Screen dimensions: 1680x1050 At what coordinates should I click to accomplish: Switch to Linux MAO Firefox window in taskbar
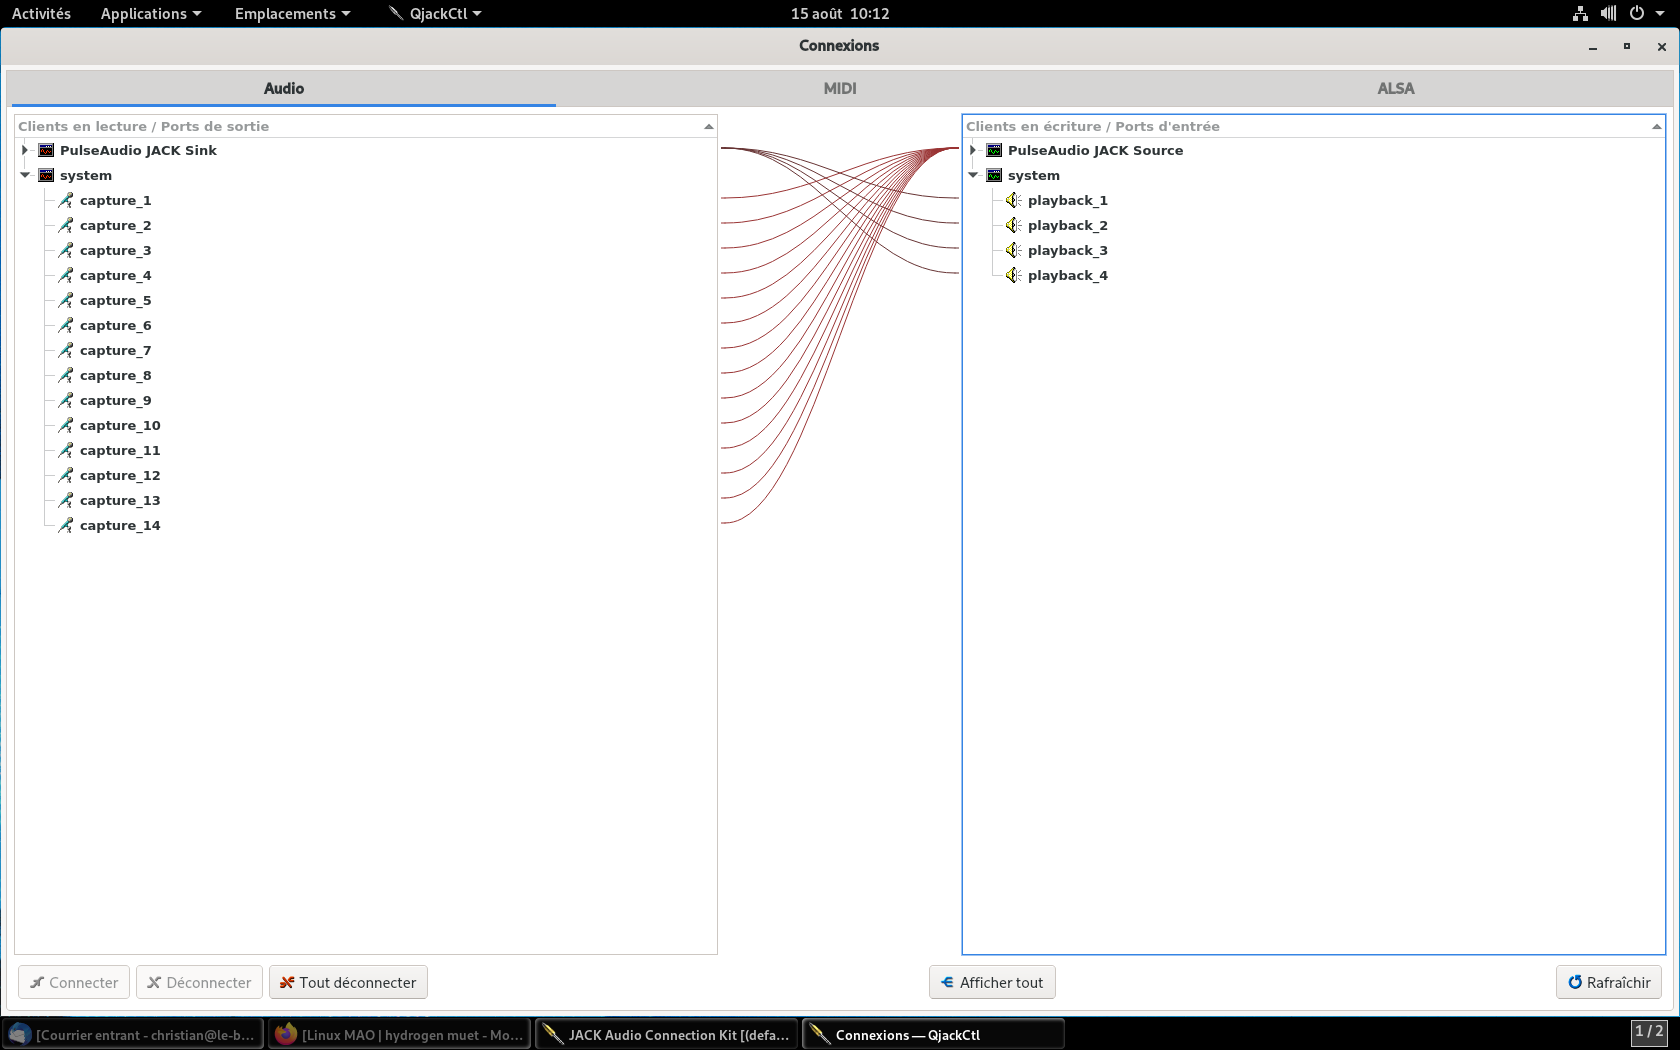[401, 1035]
